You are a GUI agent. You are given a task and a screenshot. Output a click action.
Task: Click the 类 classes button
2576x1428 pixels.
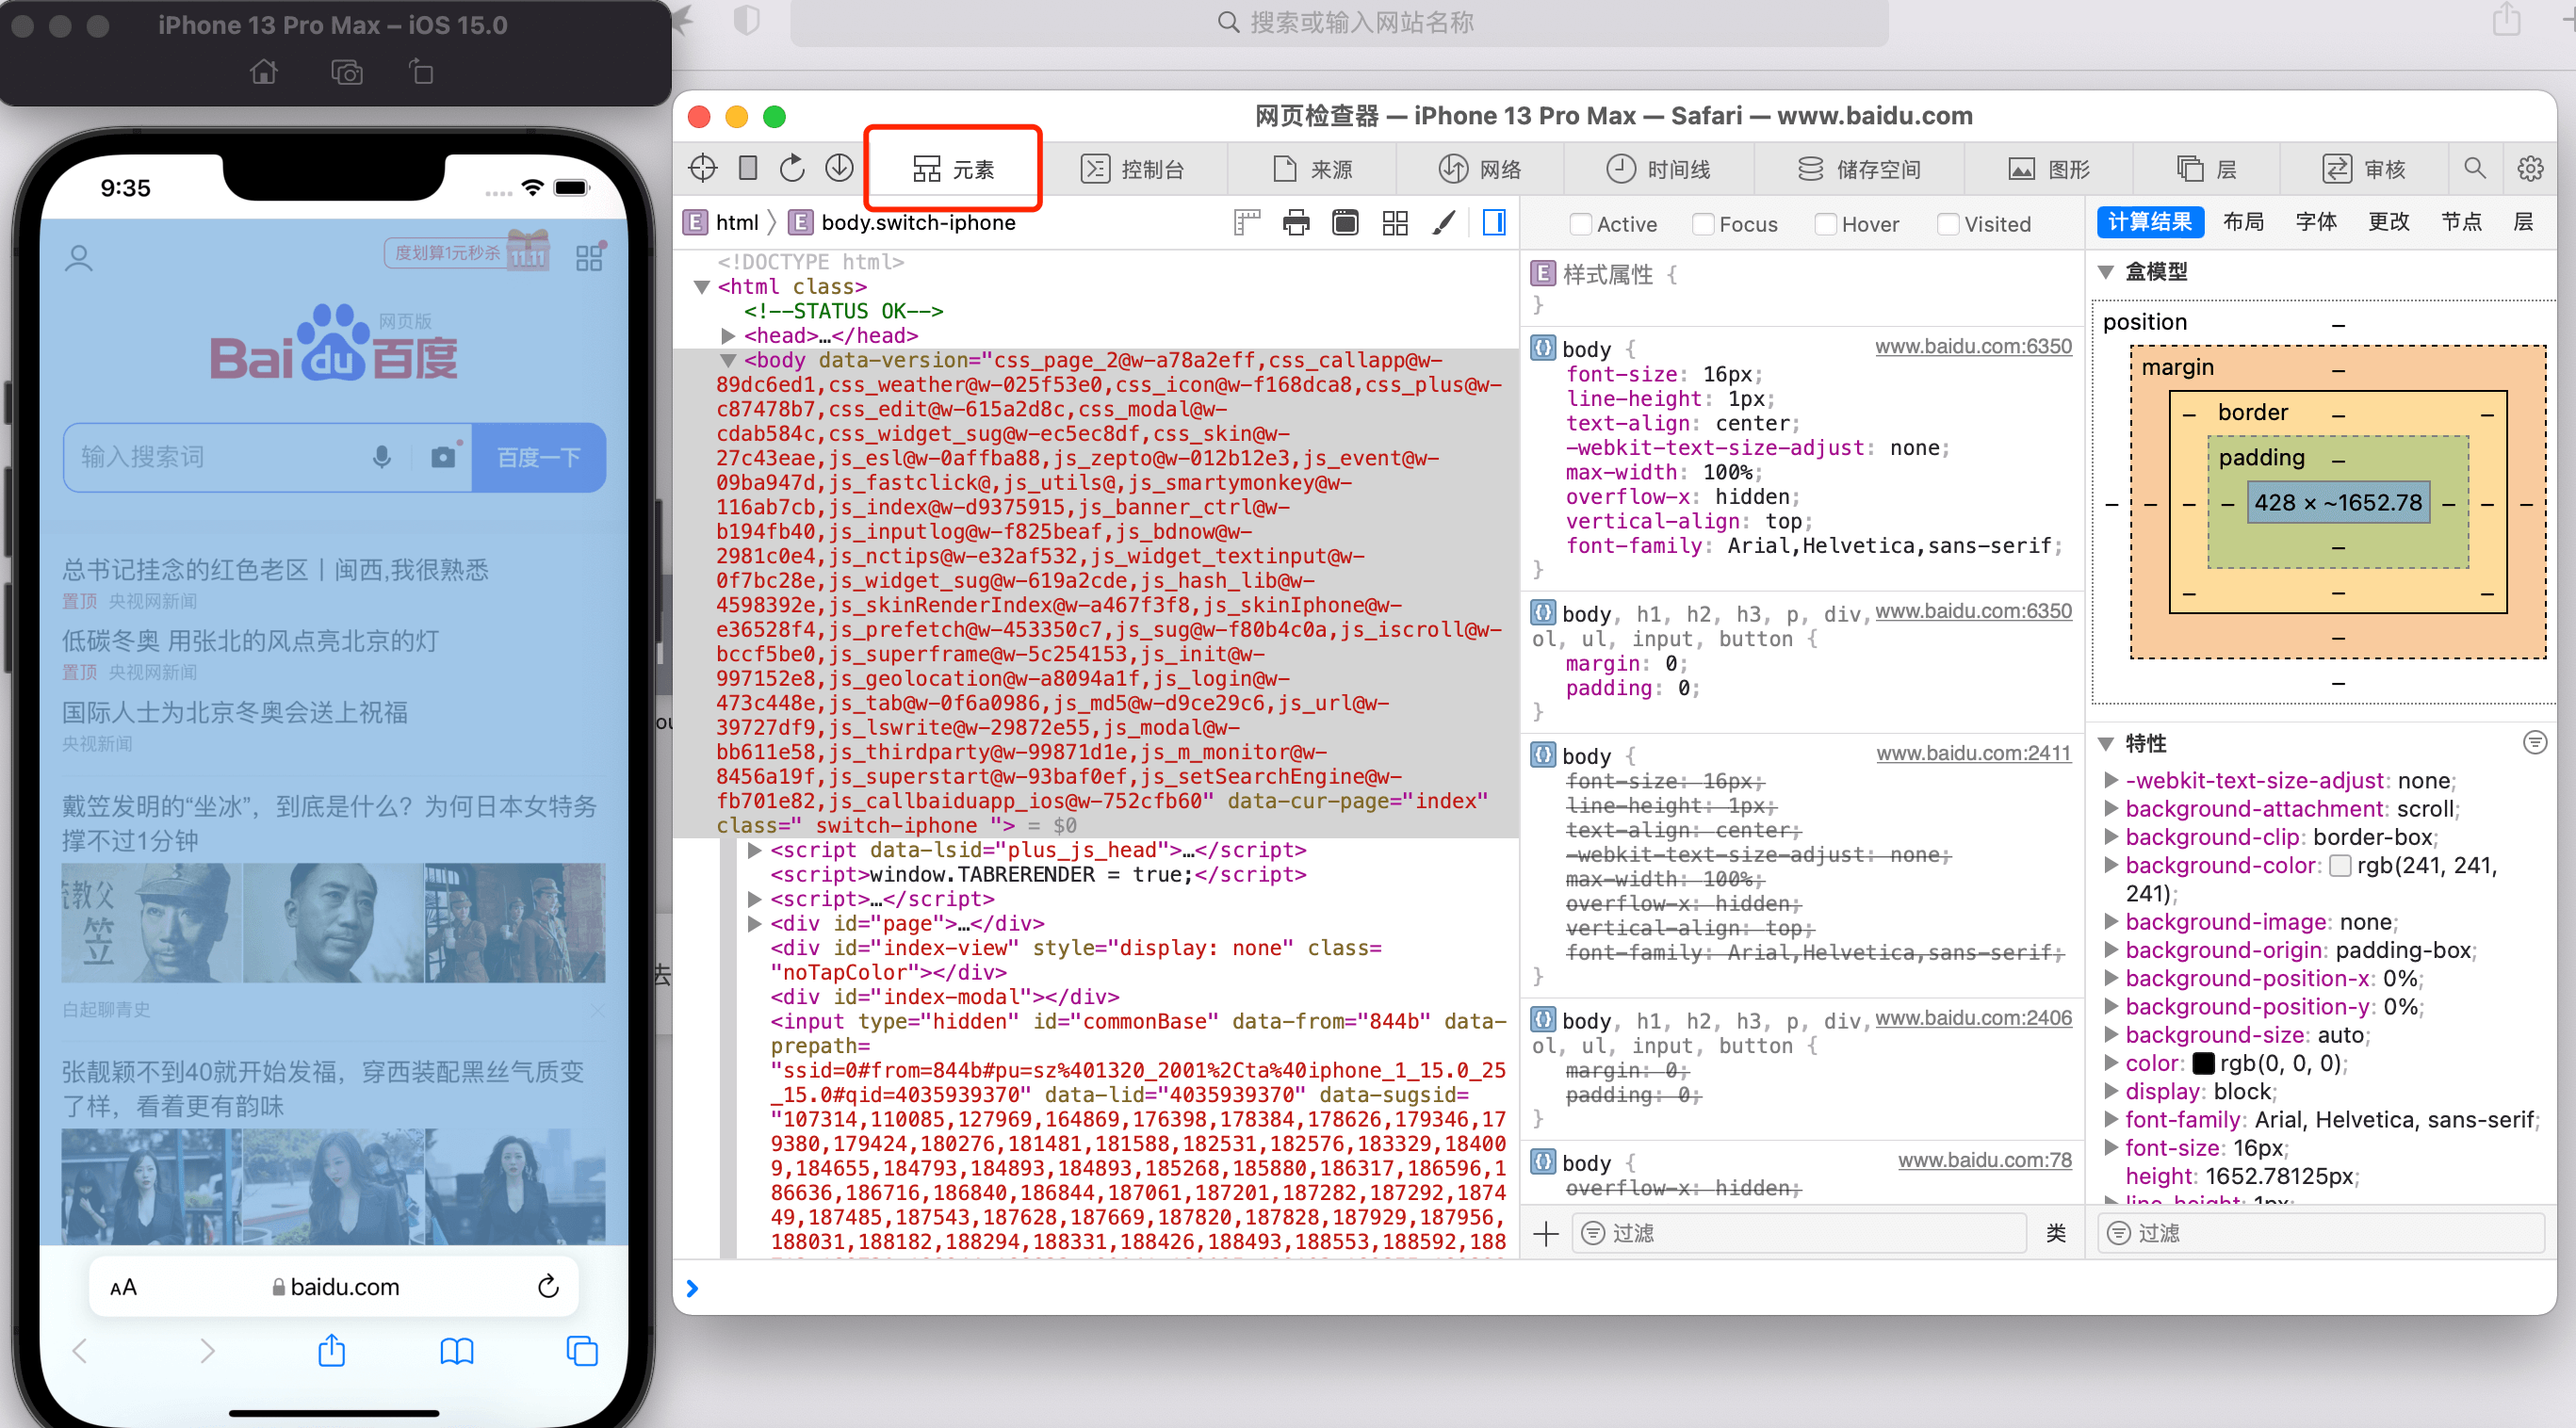pos(2056,1233)
